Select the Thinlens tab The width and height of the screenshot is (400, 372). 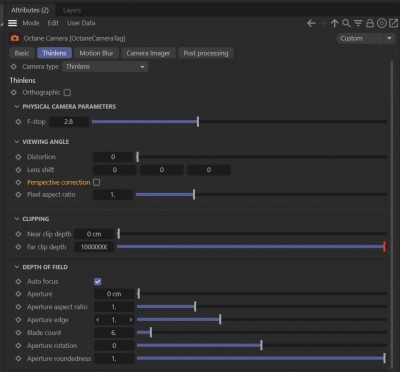point(54,53)
